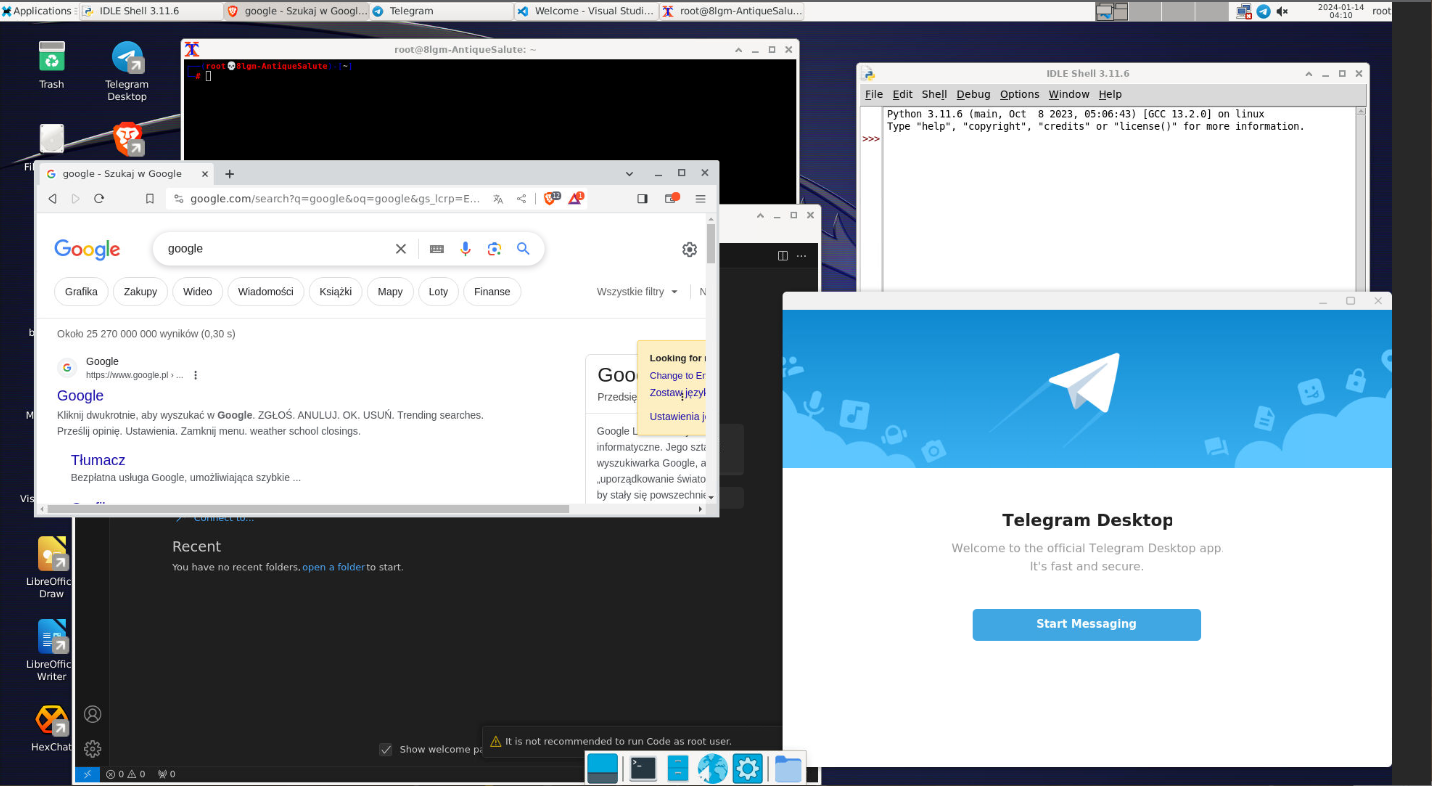
Task: Open the Telegram Desktop shortcut on desktop
Action: pyautogui.click(x=127, y=71)
